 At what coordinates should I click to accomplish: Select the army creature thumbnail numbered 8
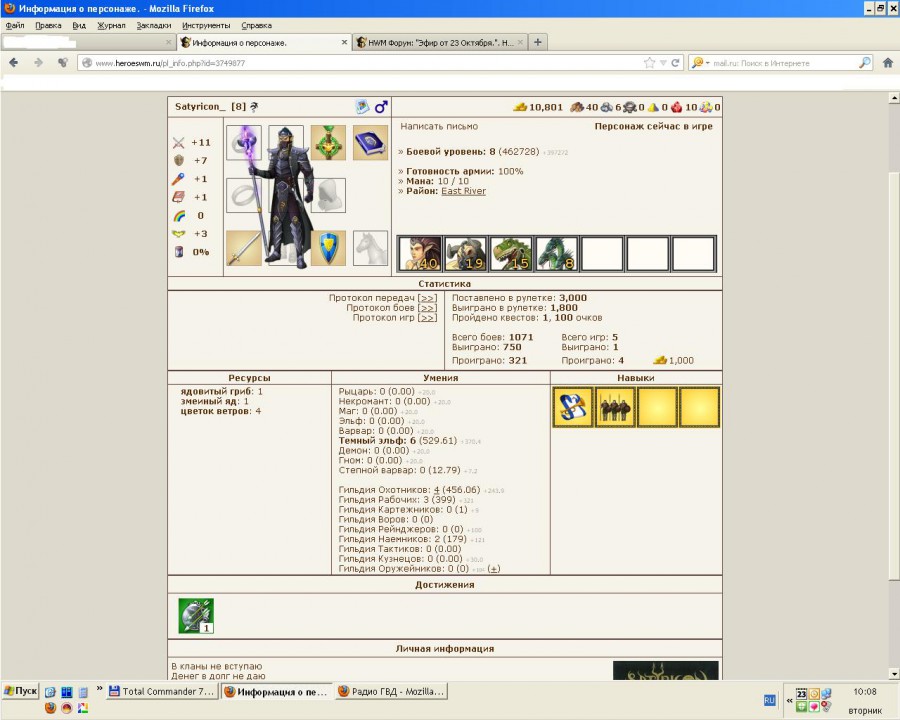click(x=556, y=253)
